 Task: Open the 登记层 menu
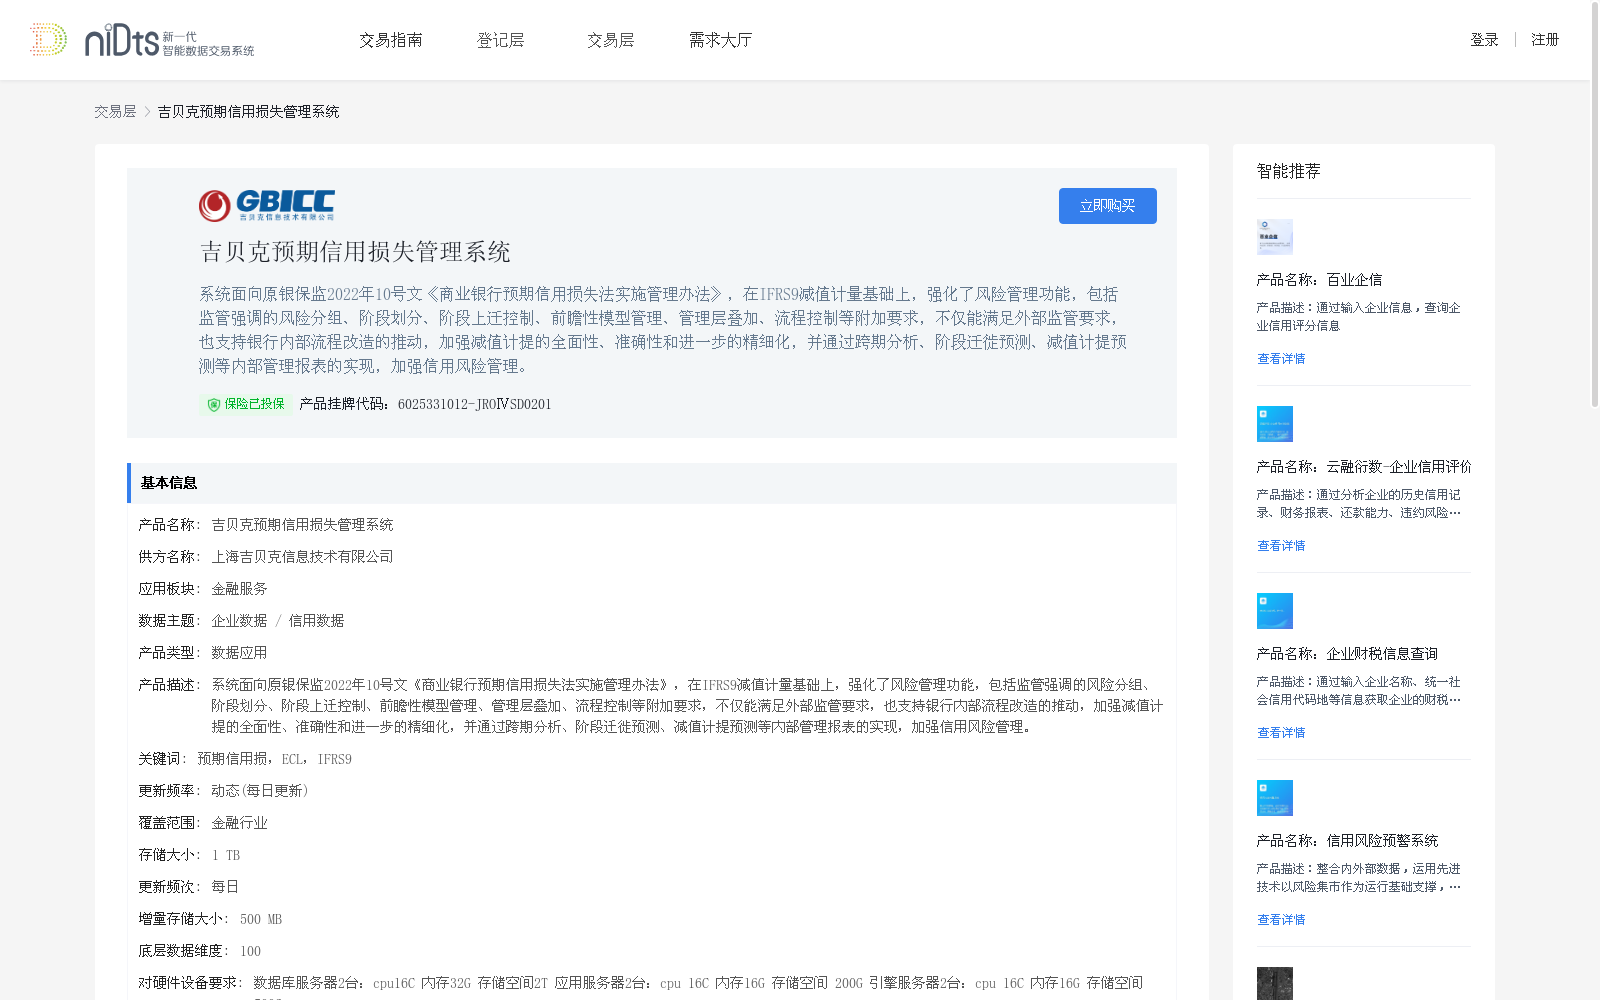tap(501, 40)
